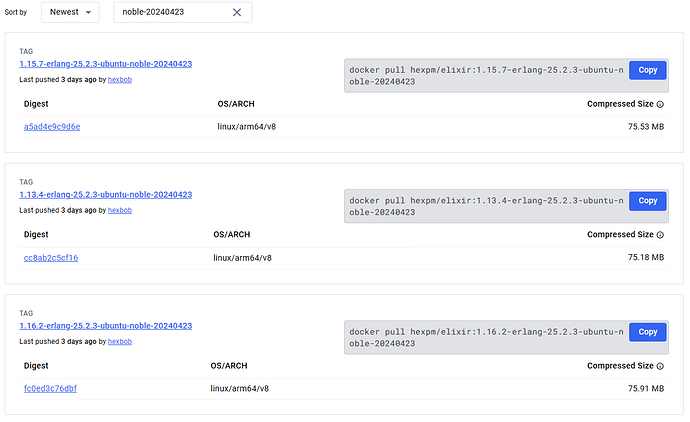Image resolution: width=690 pixels, height=422 pixels.
Task: Open the Newest sort dropdown
Action: [x=70, y=12]
